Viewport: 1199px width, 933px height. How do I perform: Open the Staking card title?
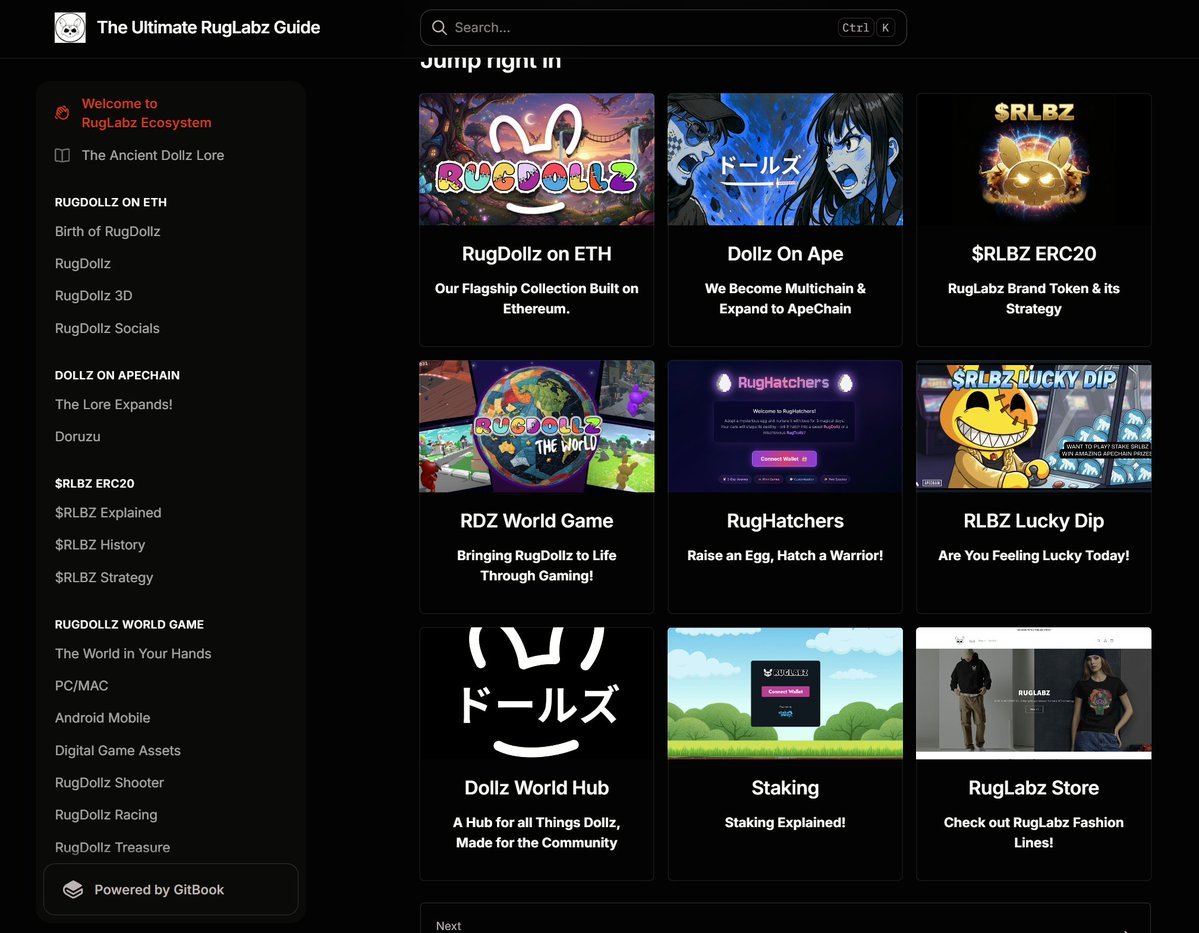point(785,788)
